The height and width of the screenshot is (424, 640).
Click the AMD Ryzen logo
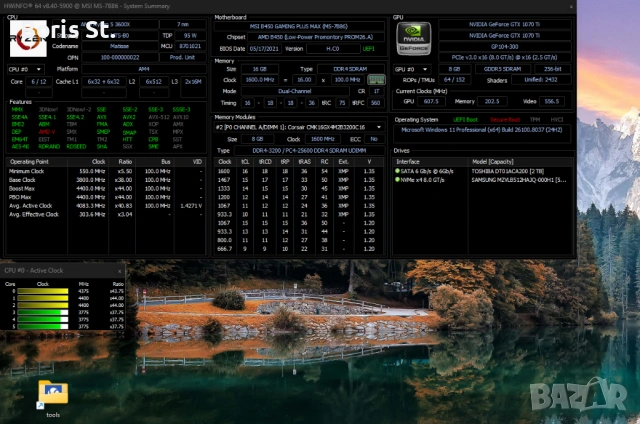[28, 38]
